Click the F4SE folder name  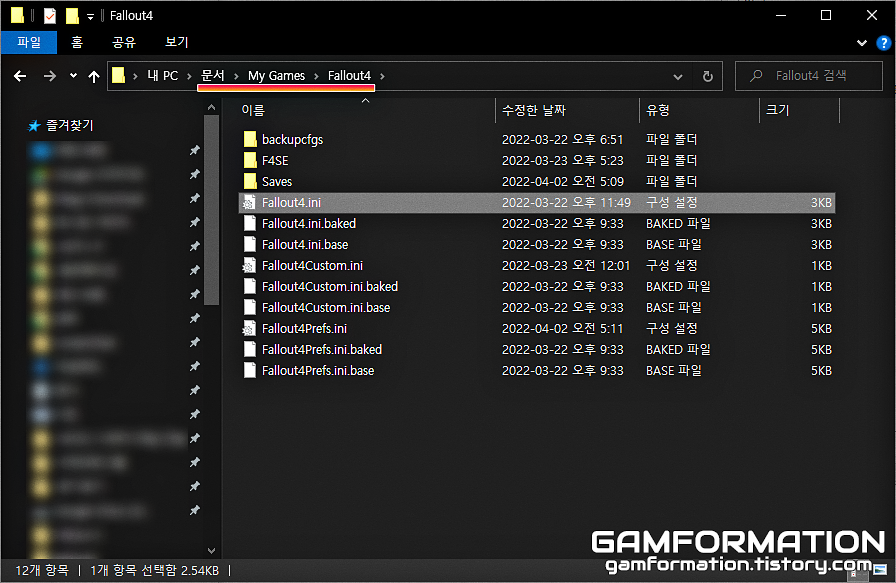[275, 161]
